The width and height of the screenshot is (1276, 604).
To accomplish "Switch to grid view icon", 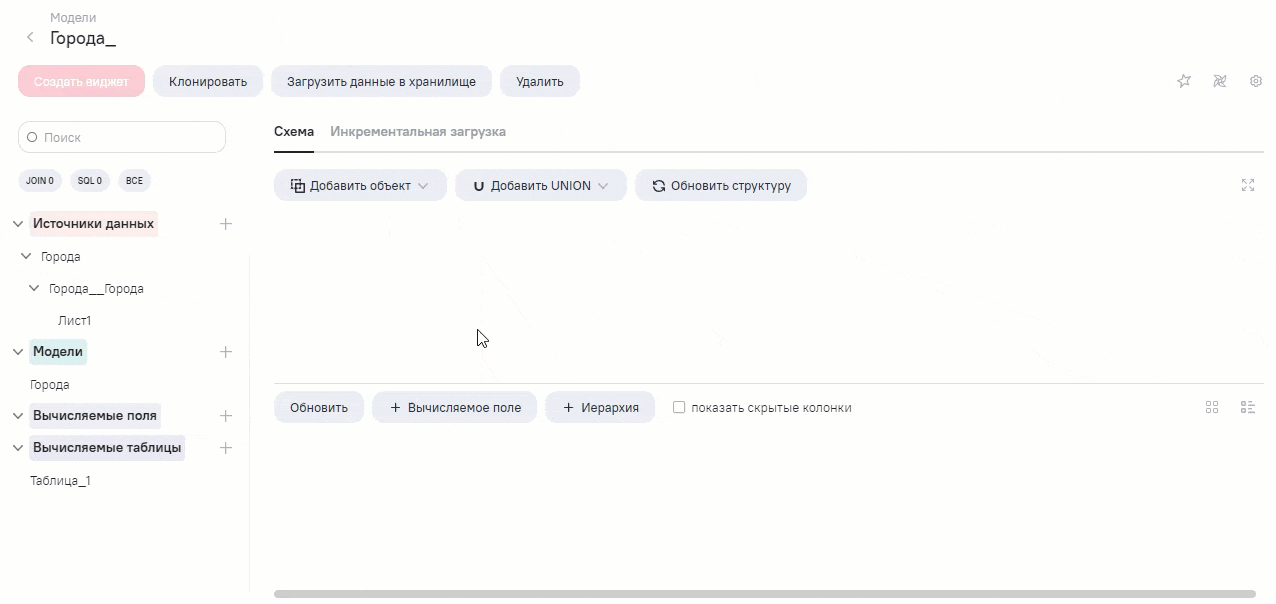I will pyautogui.click(x=1212, y=407).
